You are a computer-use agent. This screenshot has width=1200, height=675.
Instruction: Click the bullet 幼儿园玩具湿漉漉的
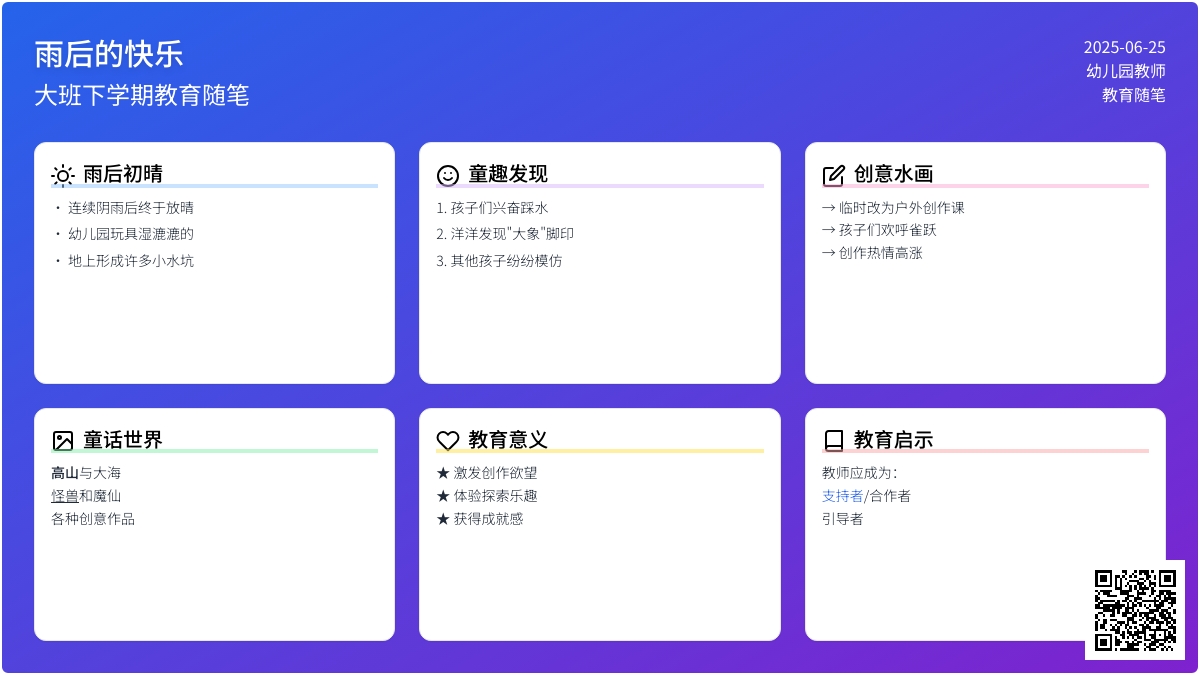pos(131,234)
